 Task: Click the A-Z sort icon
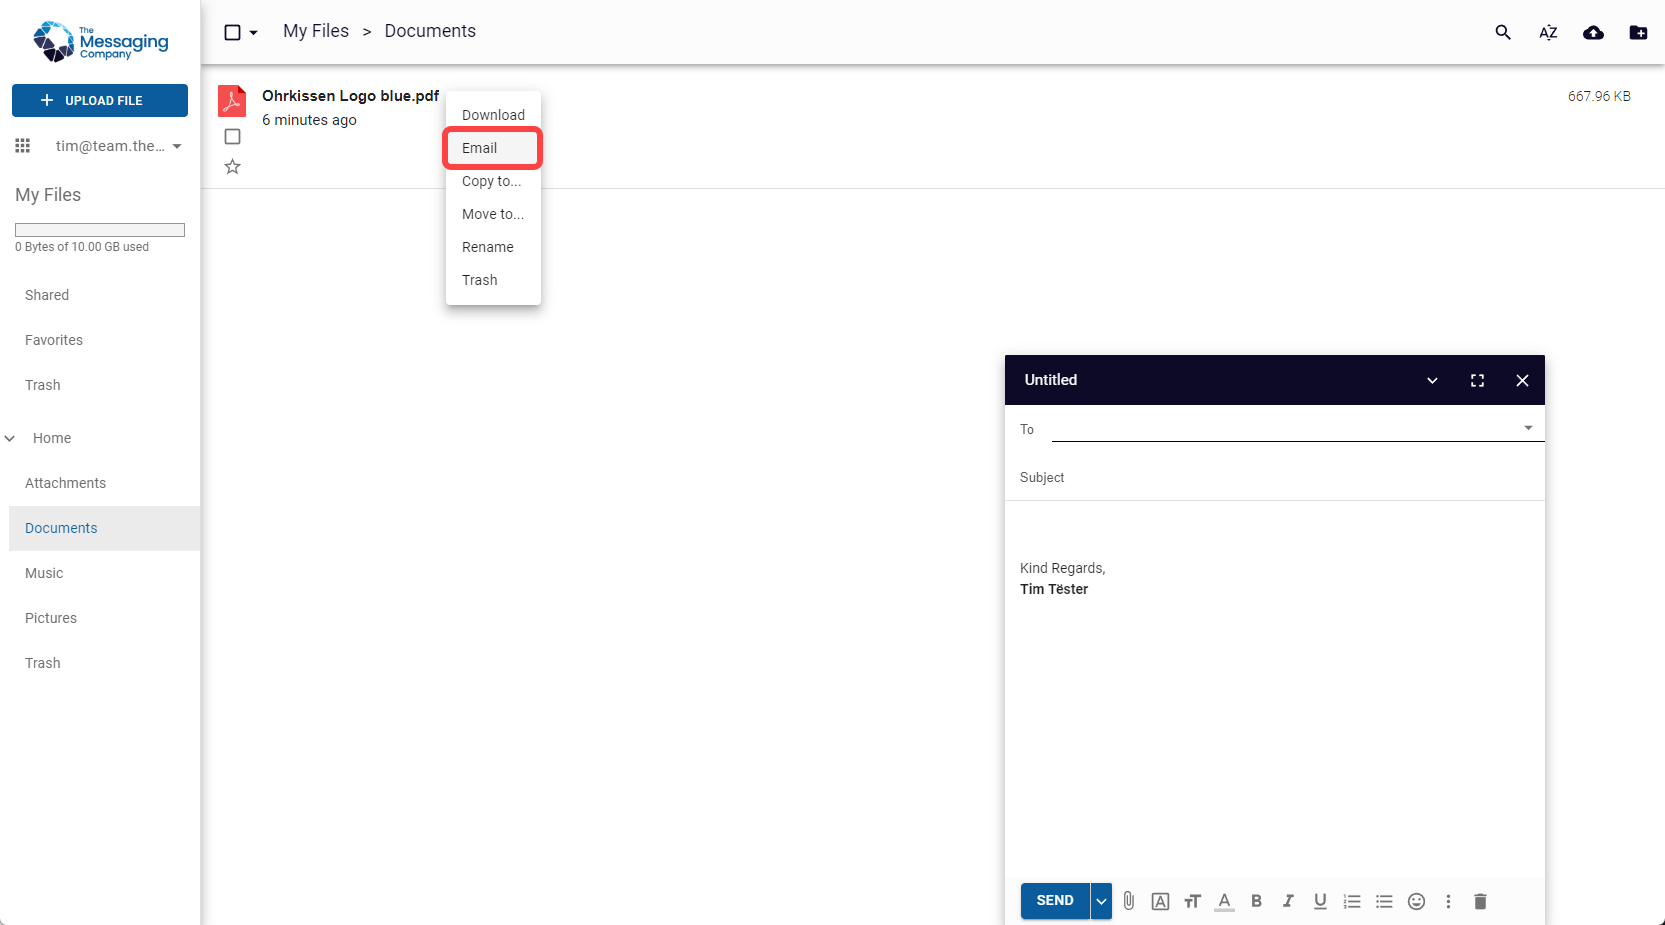[x=1547, y=32]
